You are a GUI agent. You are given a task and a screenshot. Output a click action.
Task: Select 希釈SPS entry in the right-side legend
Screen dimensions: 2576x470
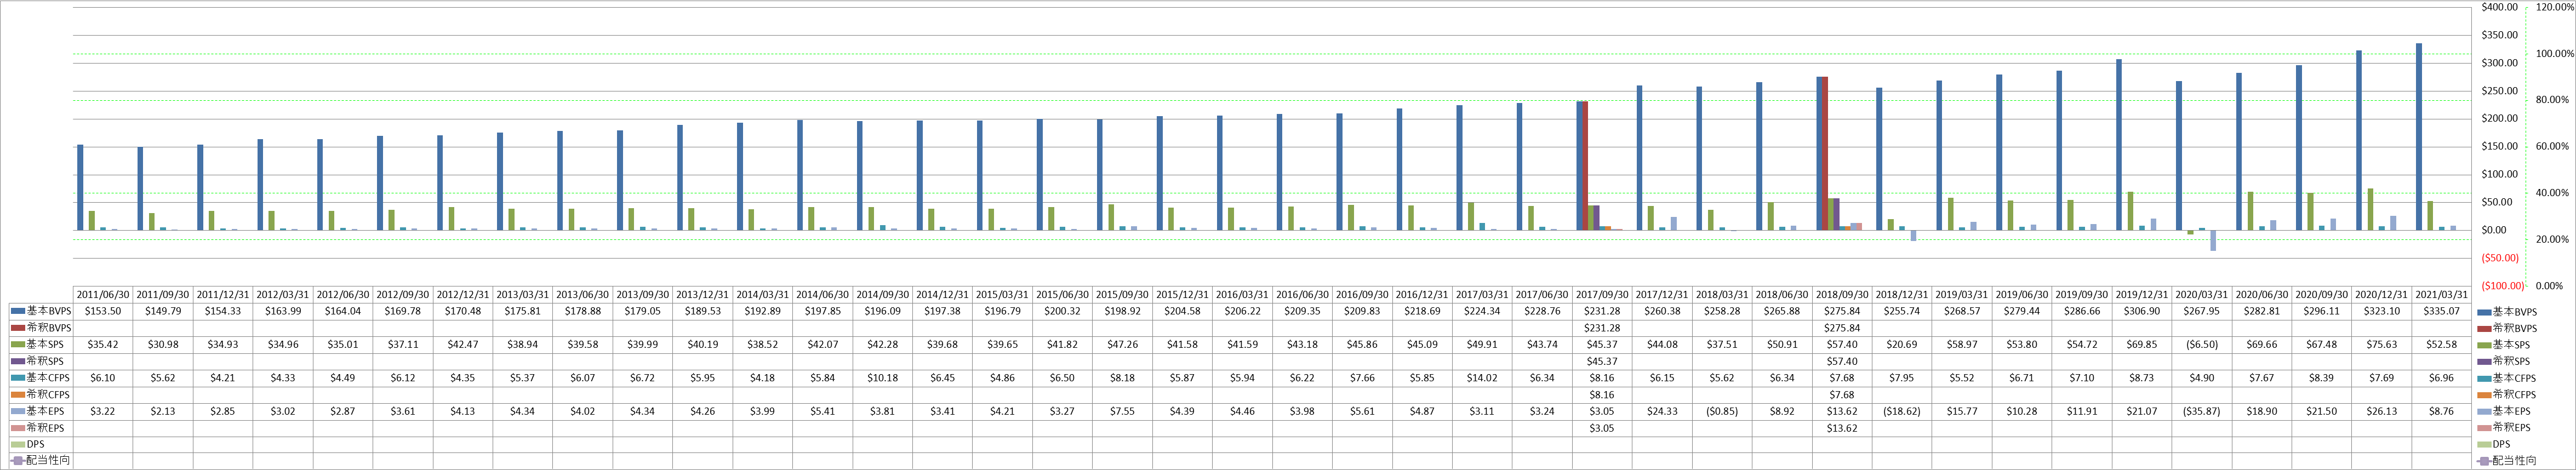point(2504,361)
